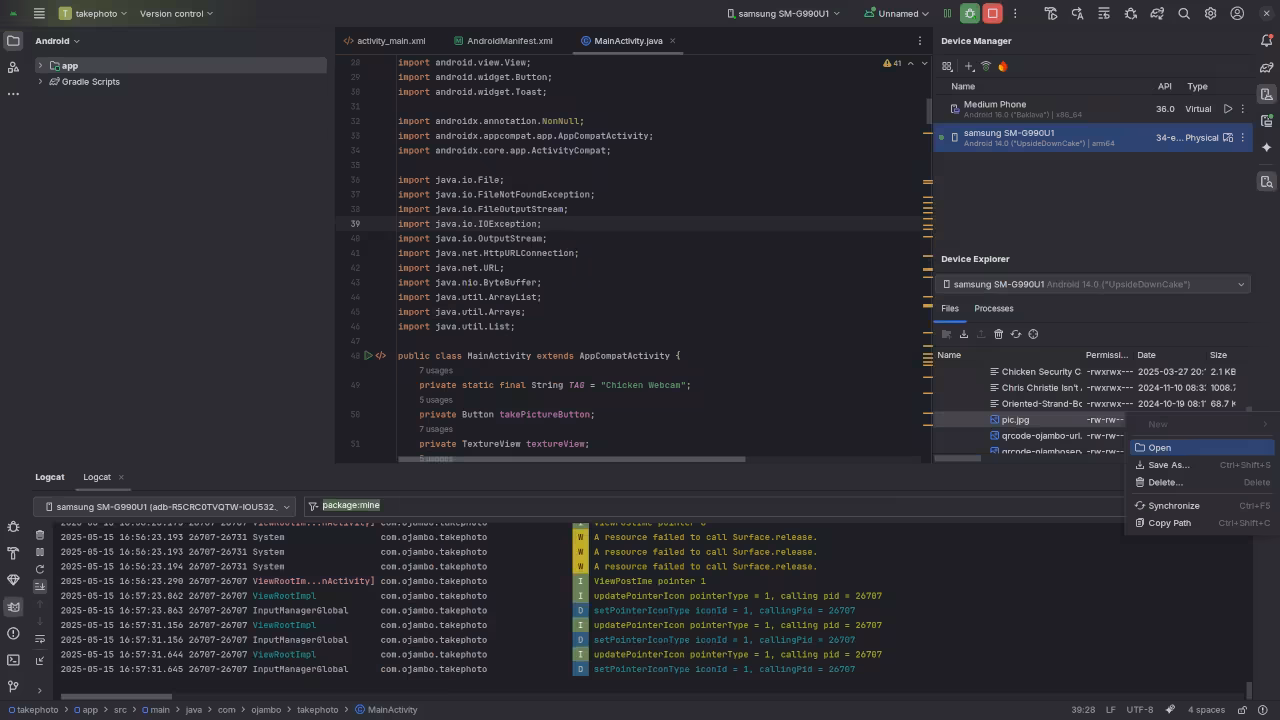
Task: Switch to activity_main.xml tab
Action: (x=384, y=41)
